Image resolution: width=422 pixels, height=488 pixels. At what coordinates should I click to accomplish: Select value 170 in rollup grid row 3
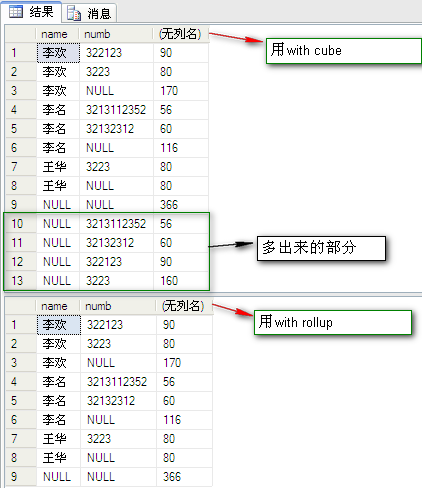click(x=184, y=363)
